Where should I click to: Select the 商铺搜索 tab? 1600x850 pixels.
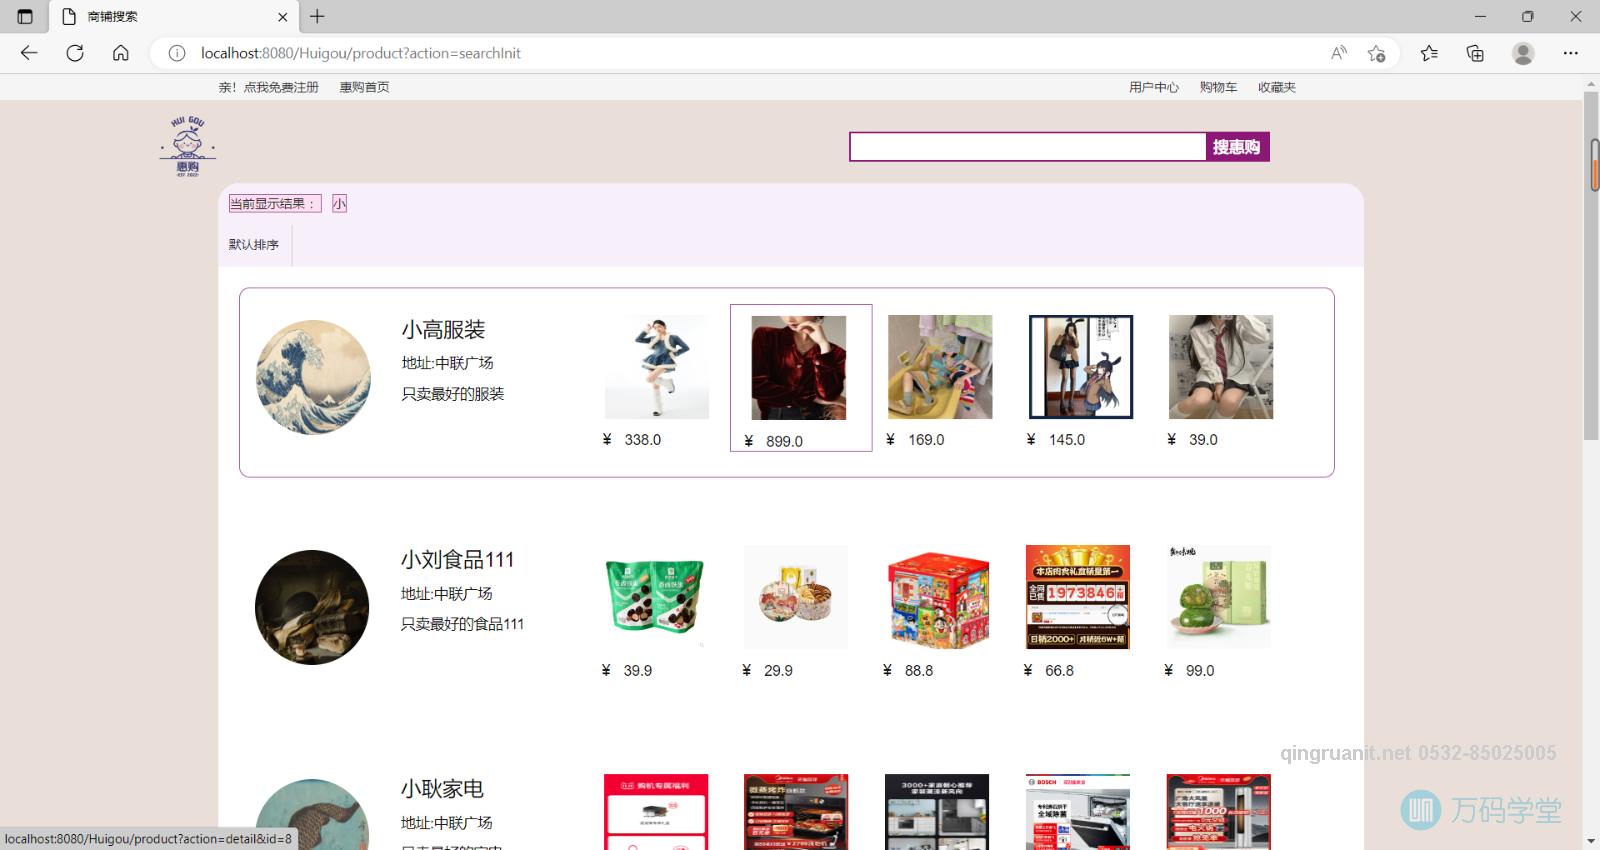click(174, 17)
